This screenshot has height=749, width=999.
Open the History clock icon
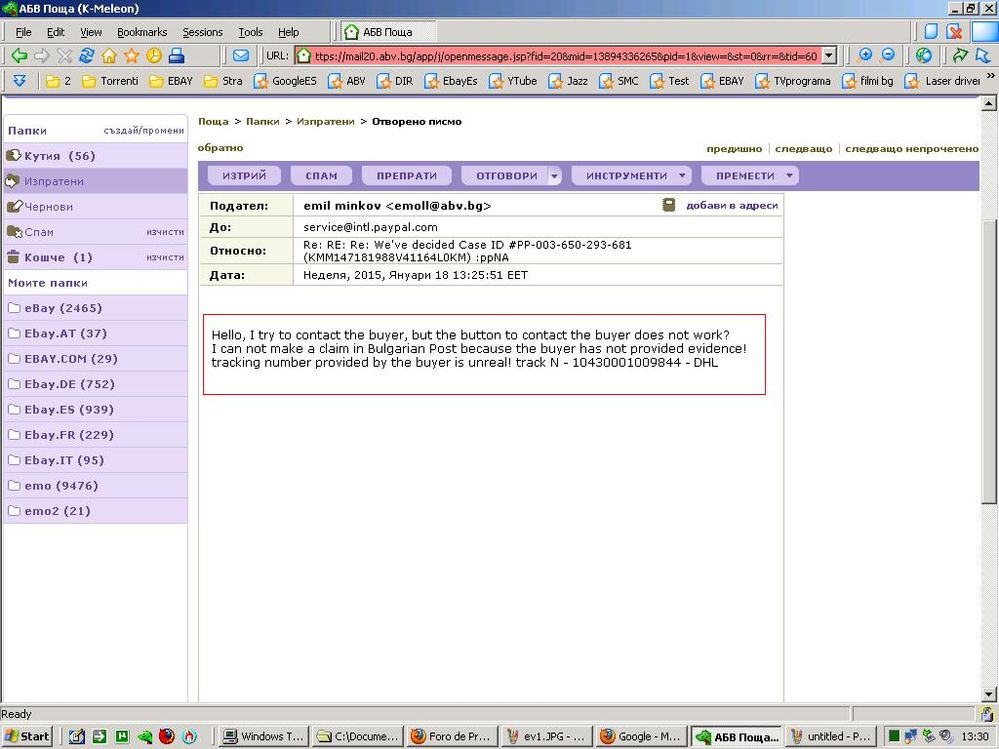pyautogui.click(x=154, y=56)
